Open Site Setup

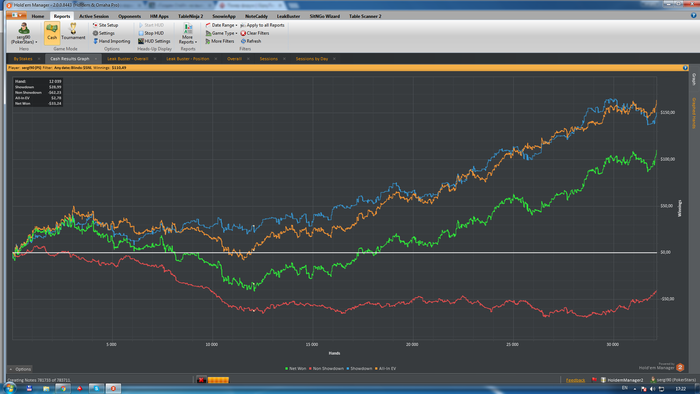105,25
